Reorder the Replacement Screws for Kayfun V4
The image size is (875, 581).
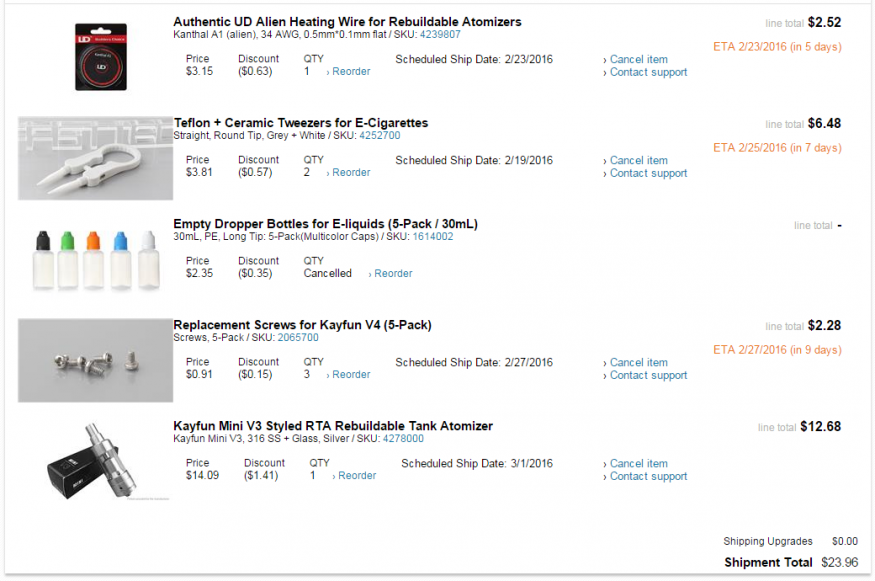click(x=351, y=374)
